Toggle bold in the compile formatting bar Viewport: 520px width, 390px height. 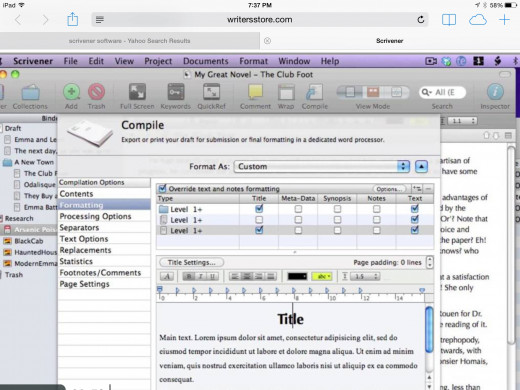point(189,276)
